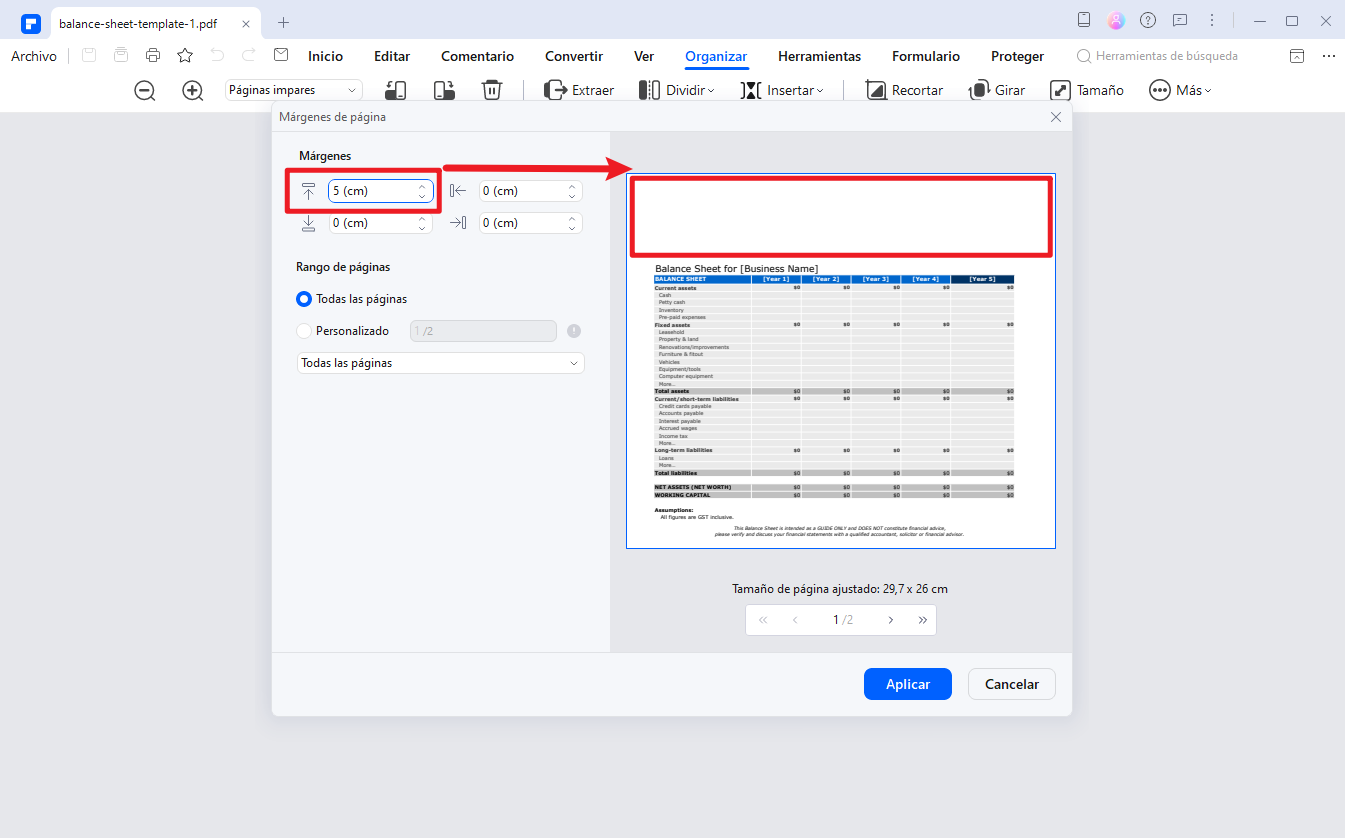
Task: Select the Zoom in tool
Action: click(x=192, y=90)
